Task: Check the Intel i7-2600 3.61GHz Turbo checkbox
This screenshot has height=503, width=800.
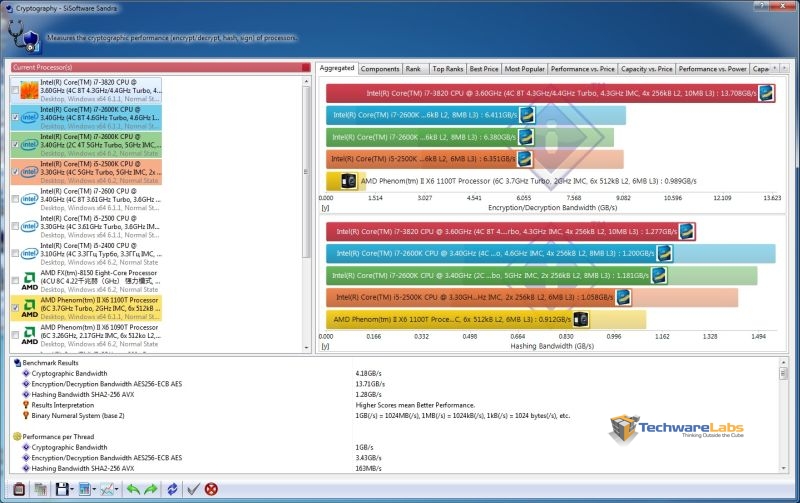Action: (15, 199)
